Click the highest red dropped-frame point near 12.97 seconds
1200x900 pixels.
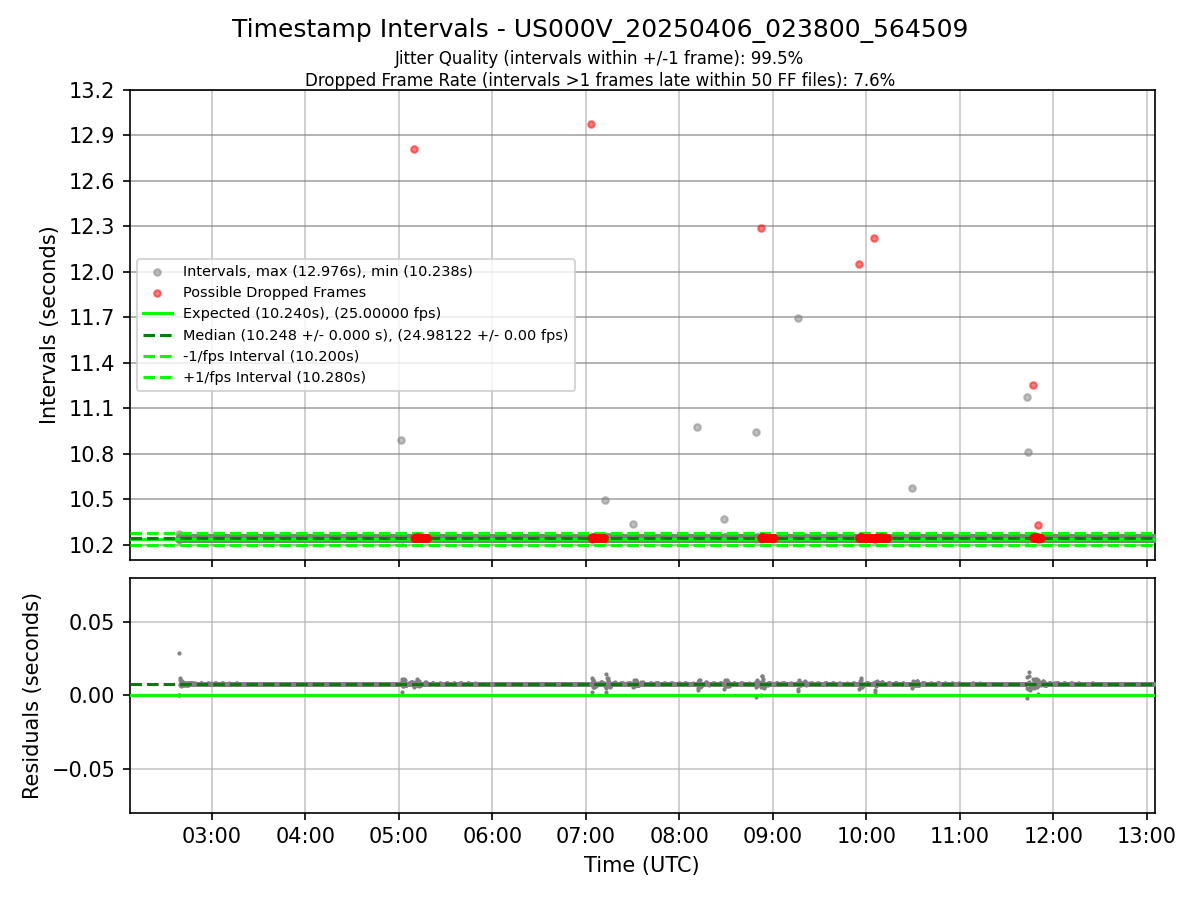click(591, 124)
